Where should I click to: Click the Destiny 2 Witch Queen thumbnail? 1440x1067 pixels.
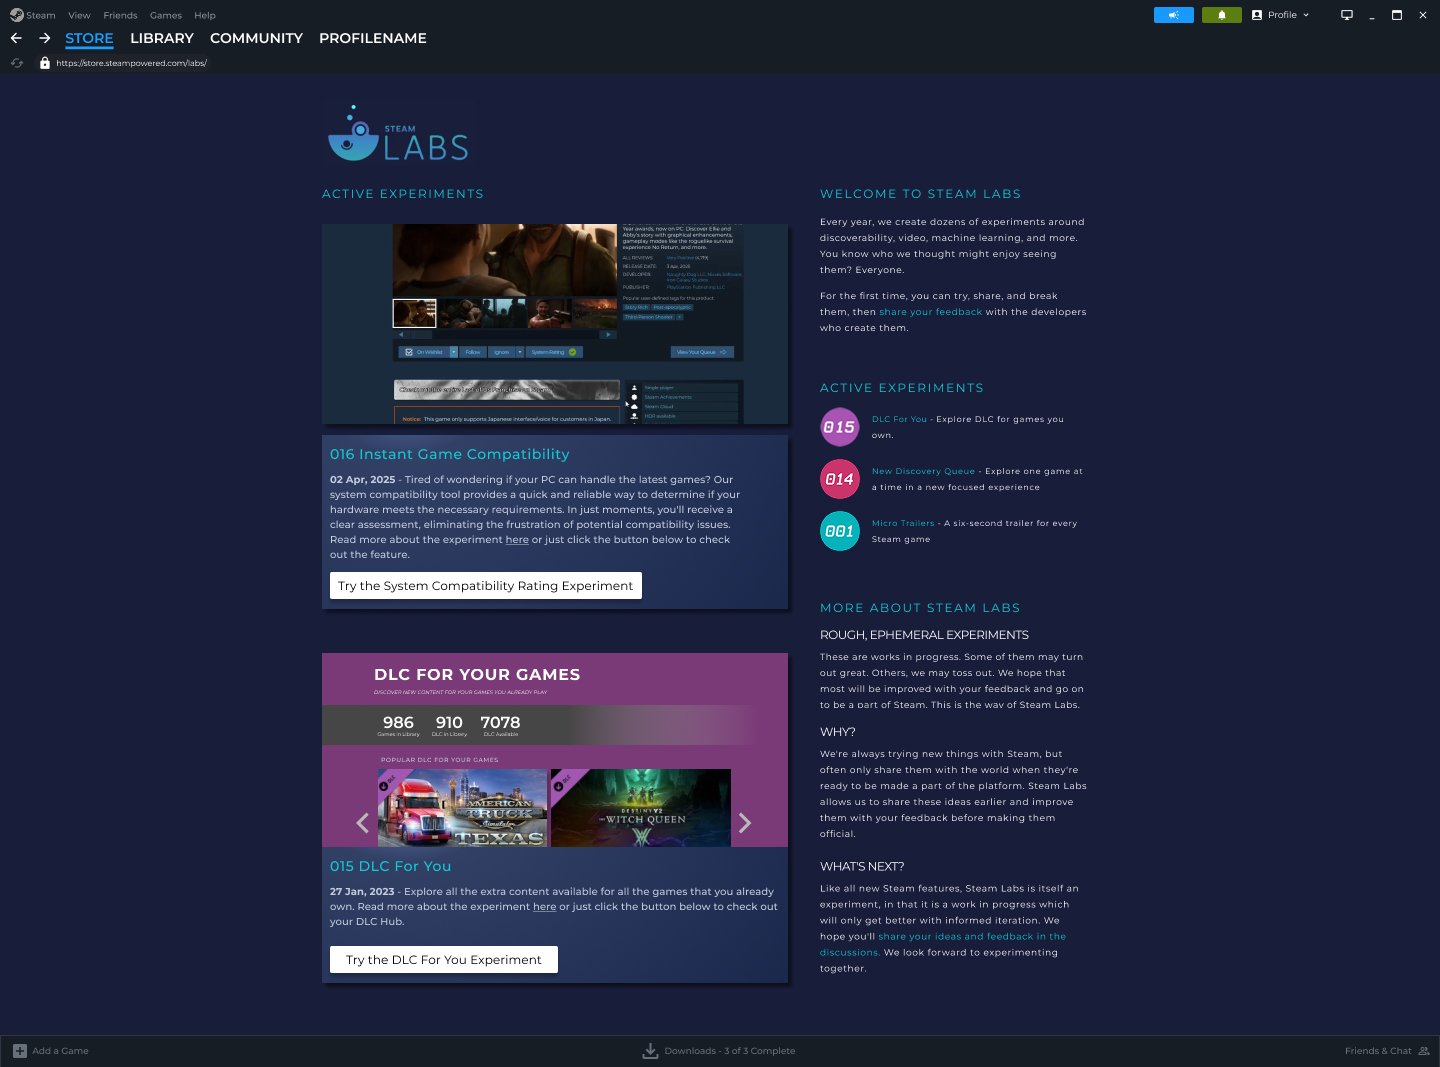pos(641,808)
